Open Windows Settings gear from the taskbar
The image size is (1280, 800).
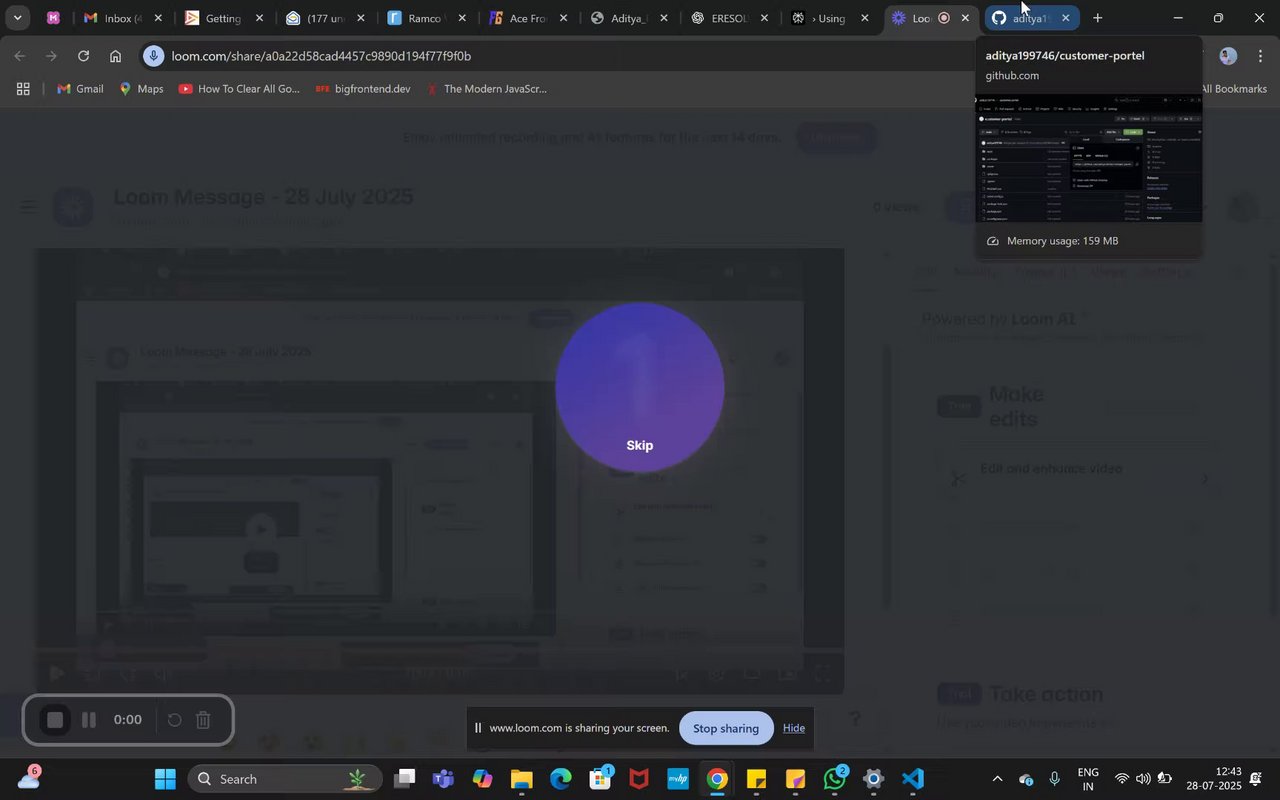[874, 779]
